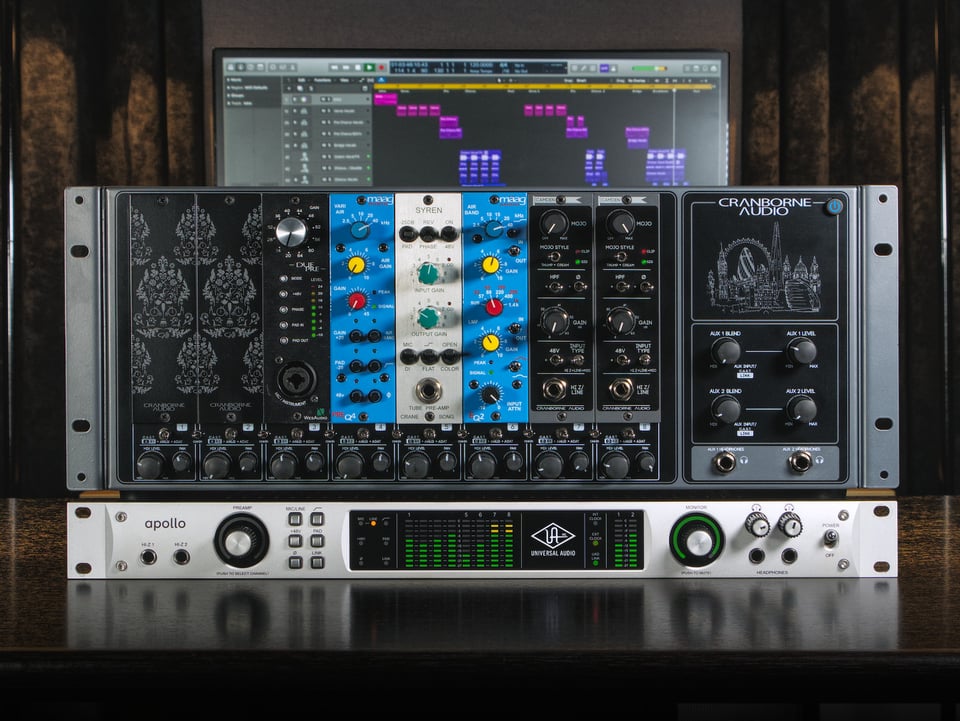Click the Maag Audio logo on the blue EQ2
Screen dimensions: 960x721
(x=507, y=199)
